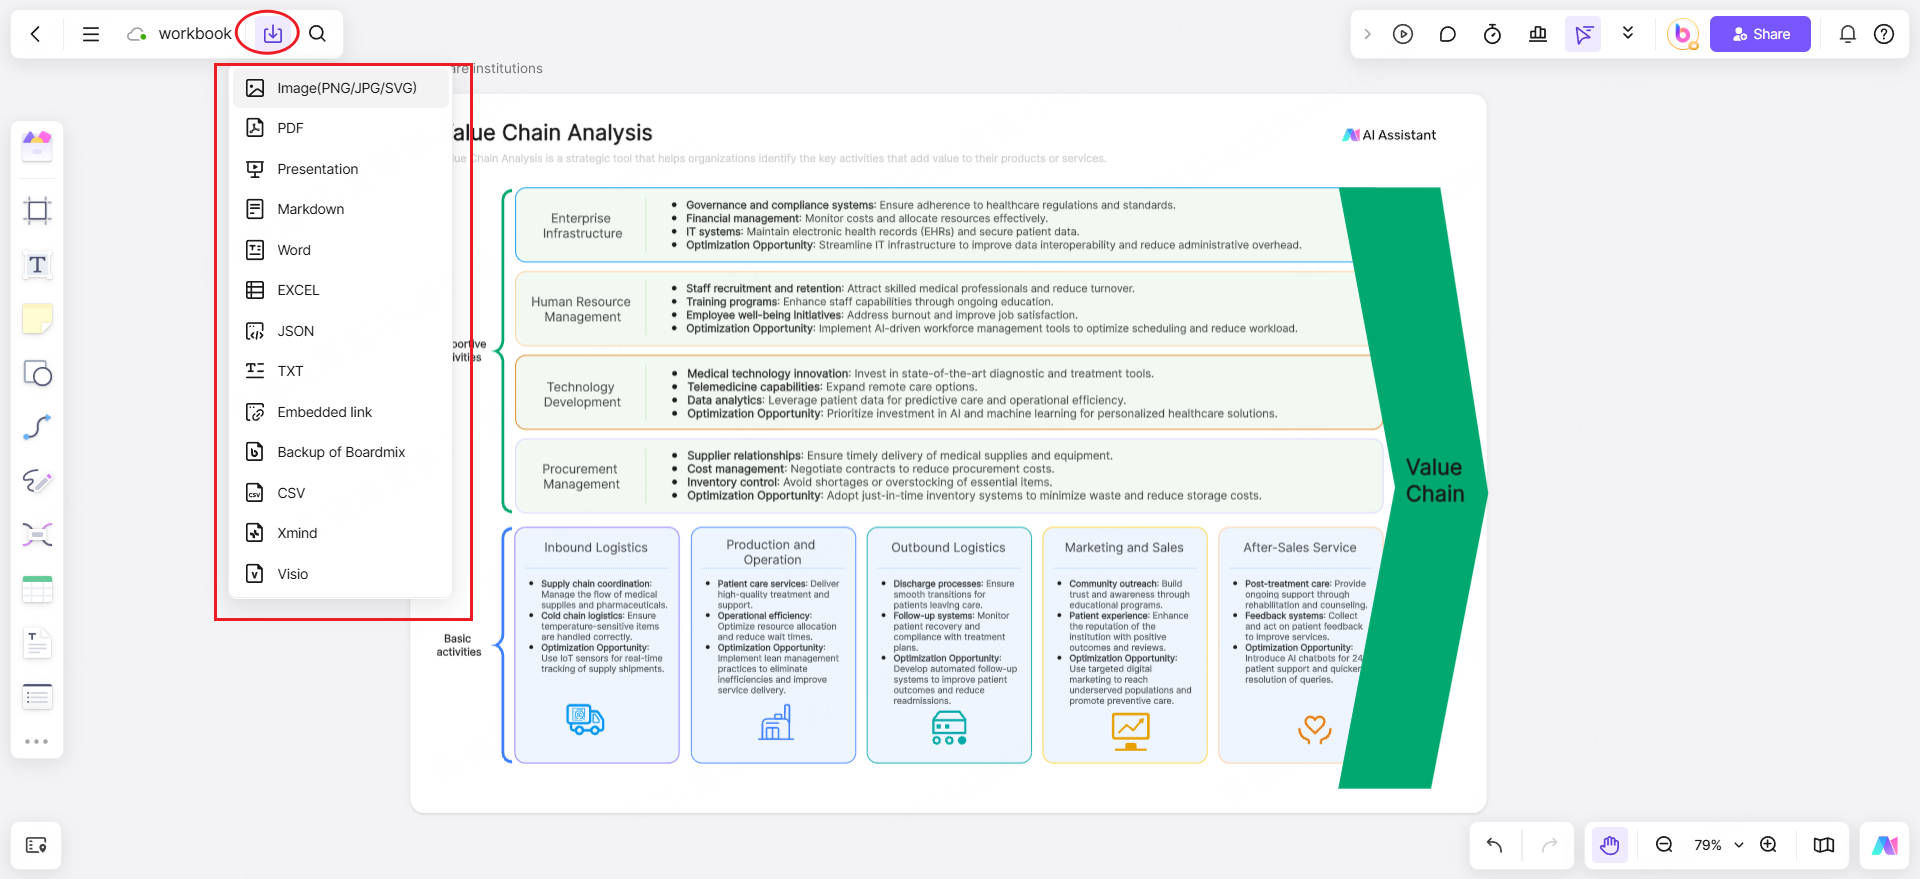Click the cloud sync status icon
1920x879 pixels.
[137, 34]
